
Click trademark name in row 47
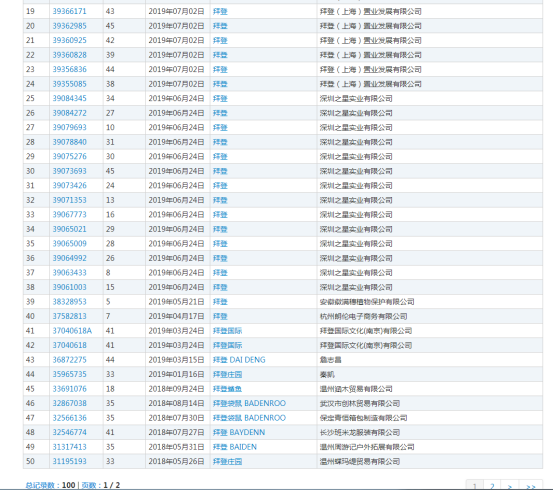coord(249,418)
